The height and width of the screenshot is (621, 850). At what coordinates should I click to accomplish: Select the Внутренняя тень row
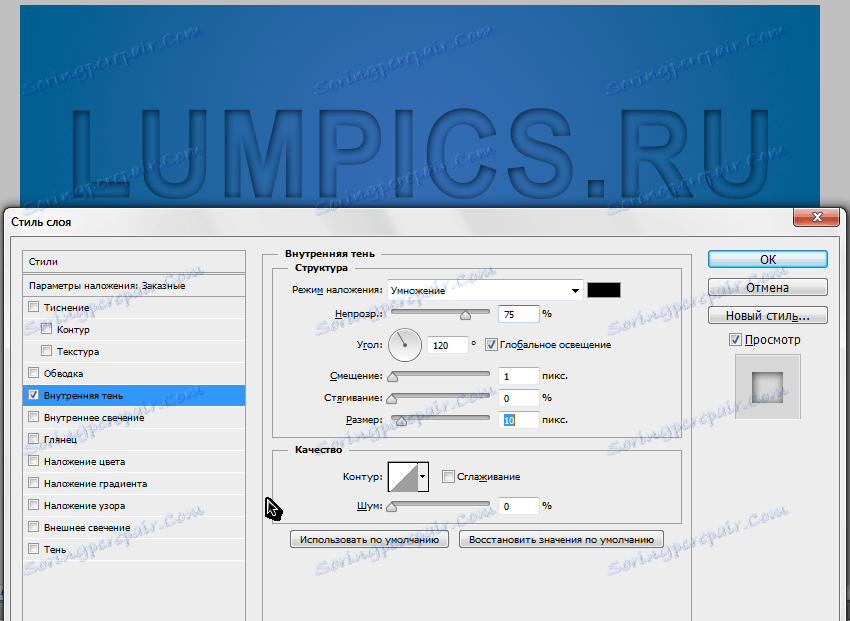pos(134,396)
